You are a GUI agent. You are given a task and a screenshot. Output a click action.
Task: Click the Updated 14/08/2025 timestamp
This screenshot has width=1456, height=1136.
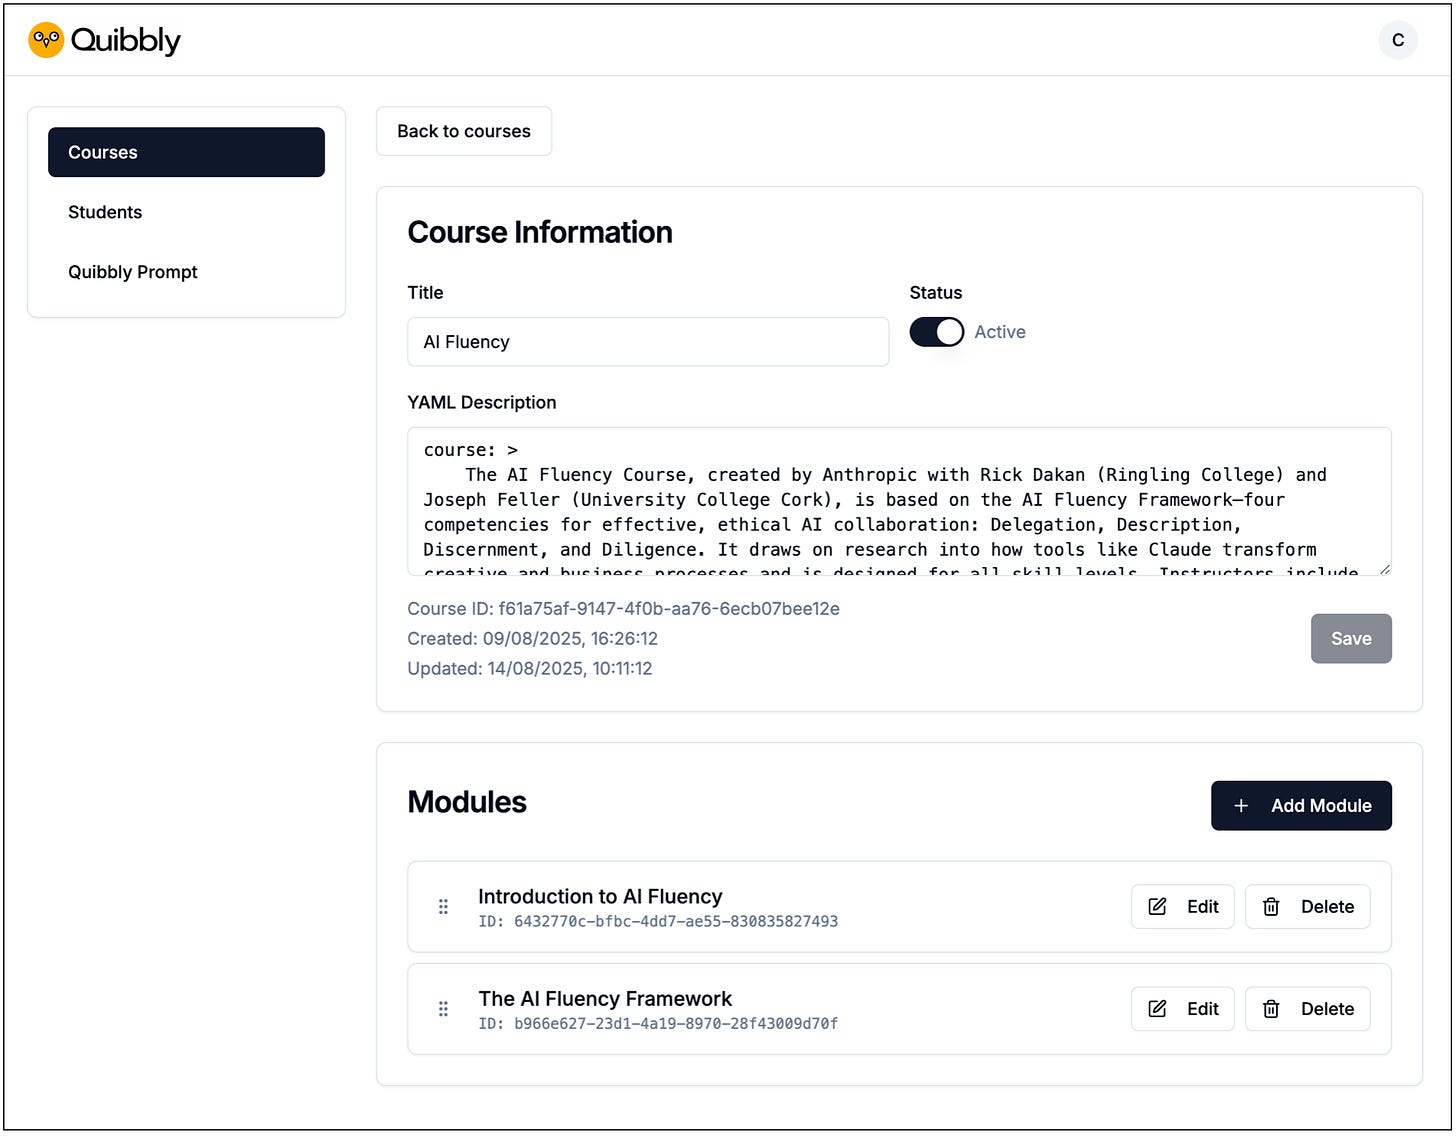[530, 669]
